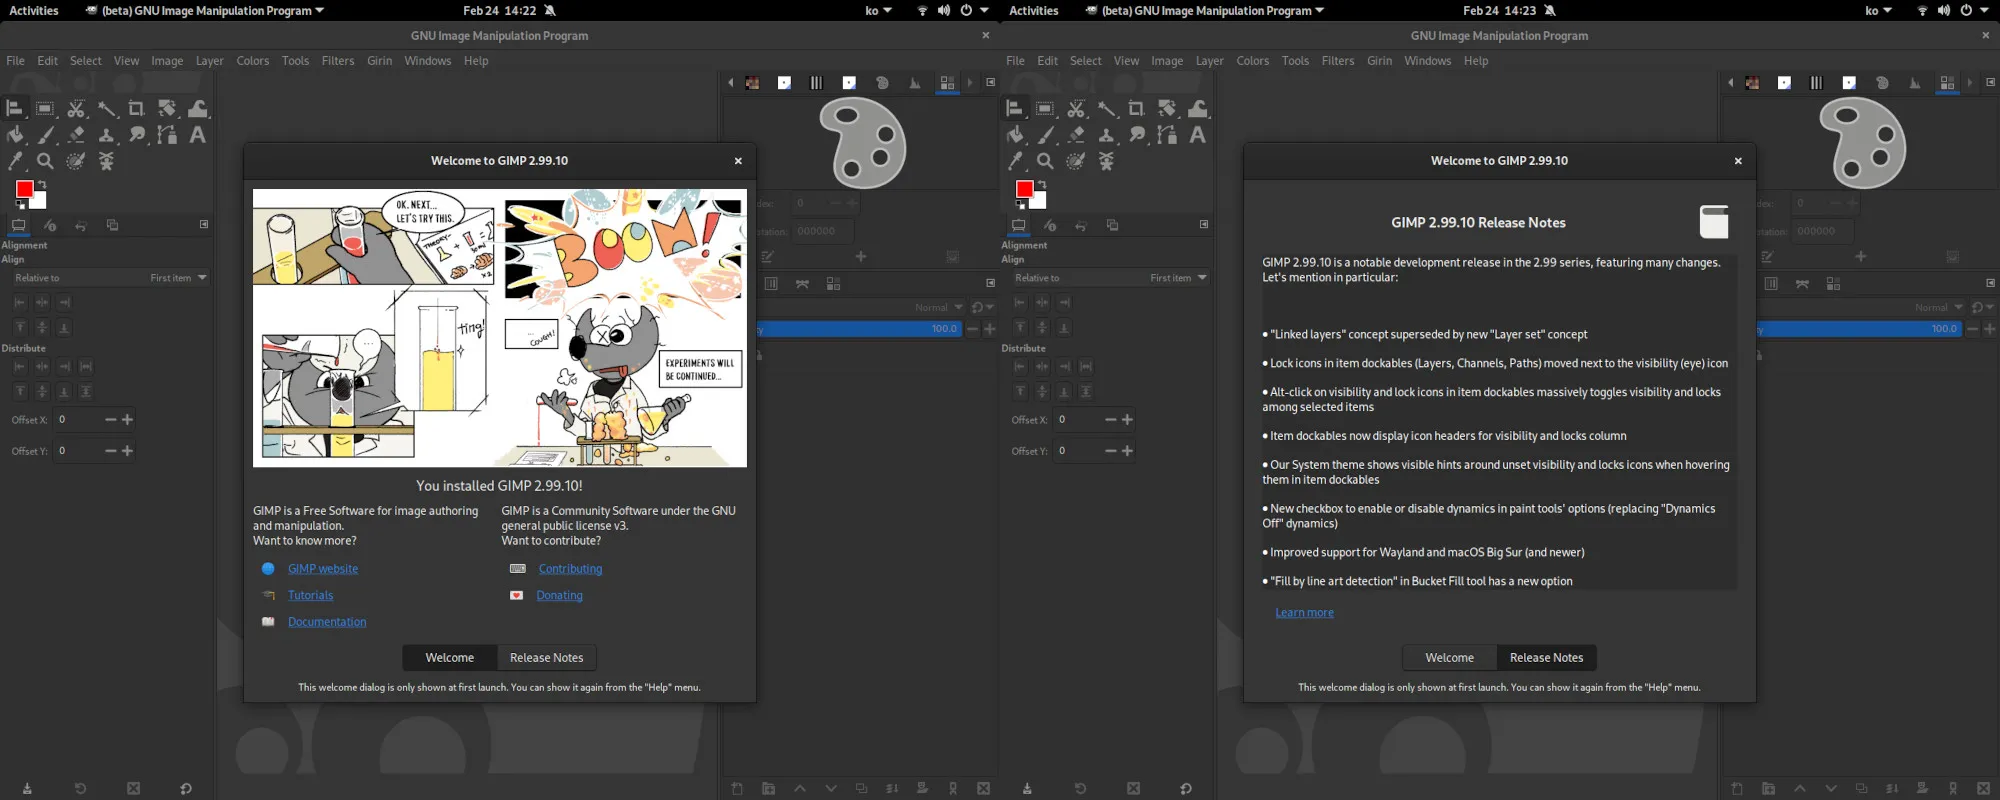Select the Zoom magnifier tool in right window

[1045, 161]
